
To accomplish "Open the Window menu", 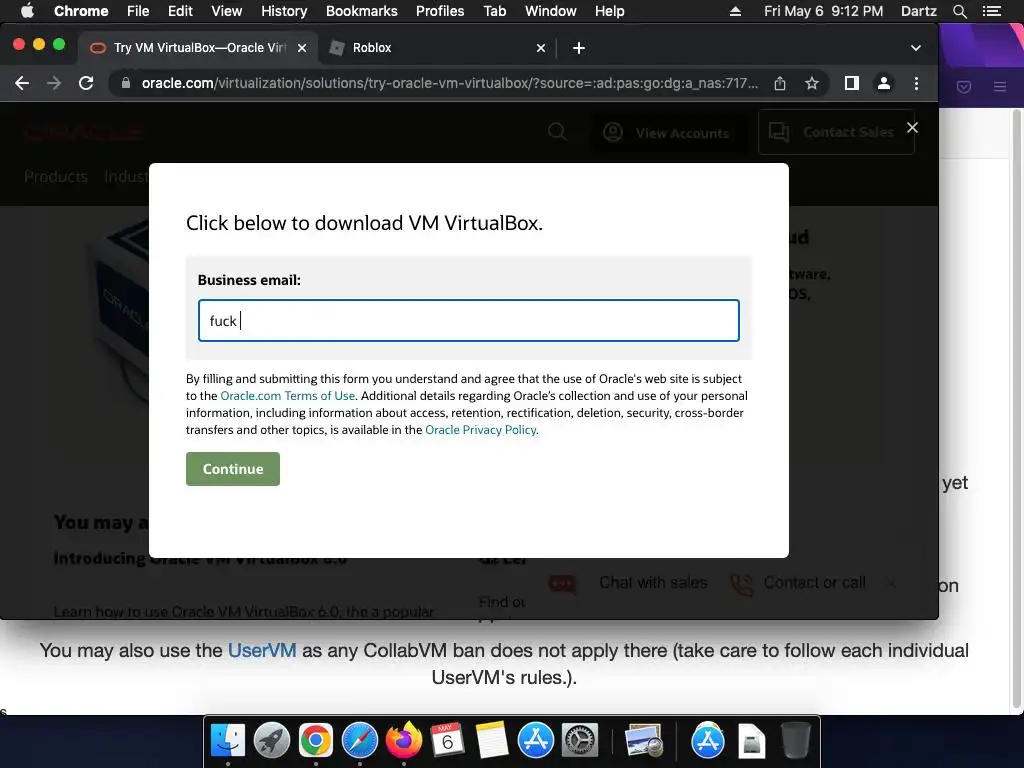I will pos(551,11).
